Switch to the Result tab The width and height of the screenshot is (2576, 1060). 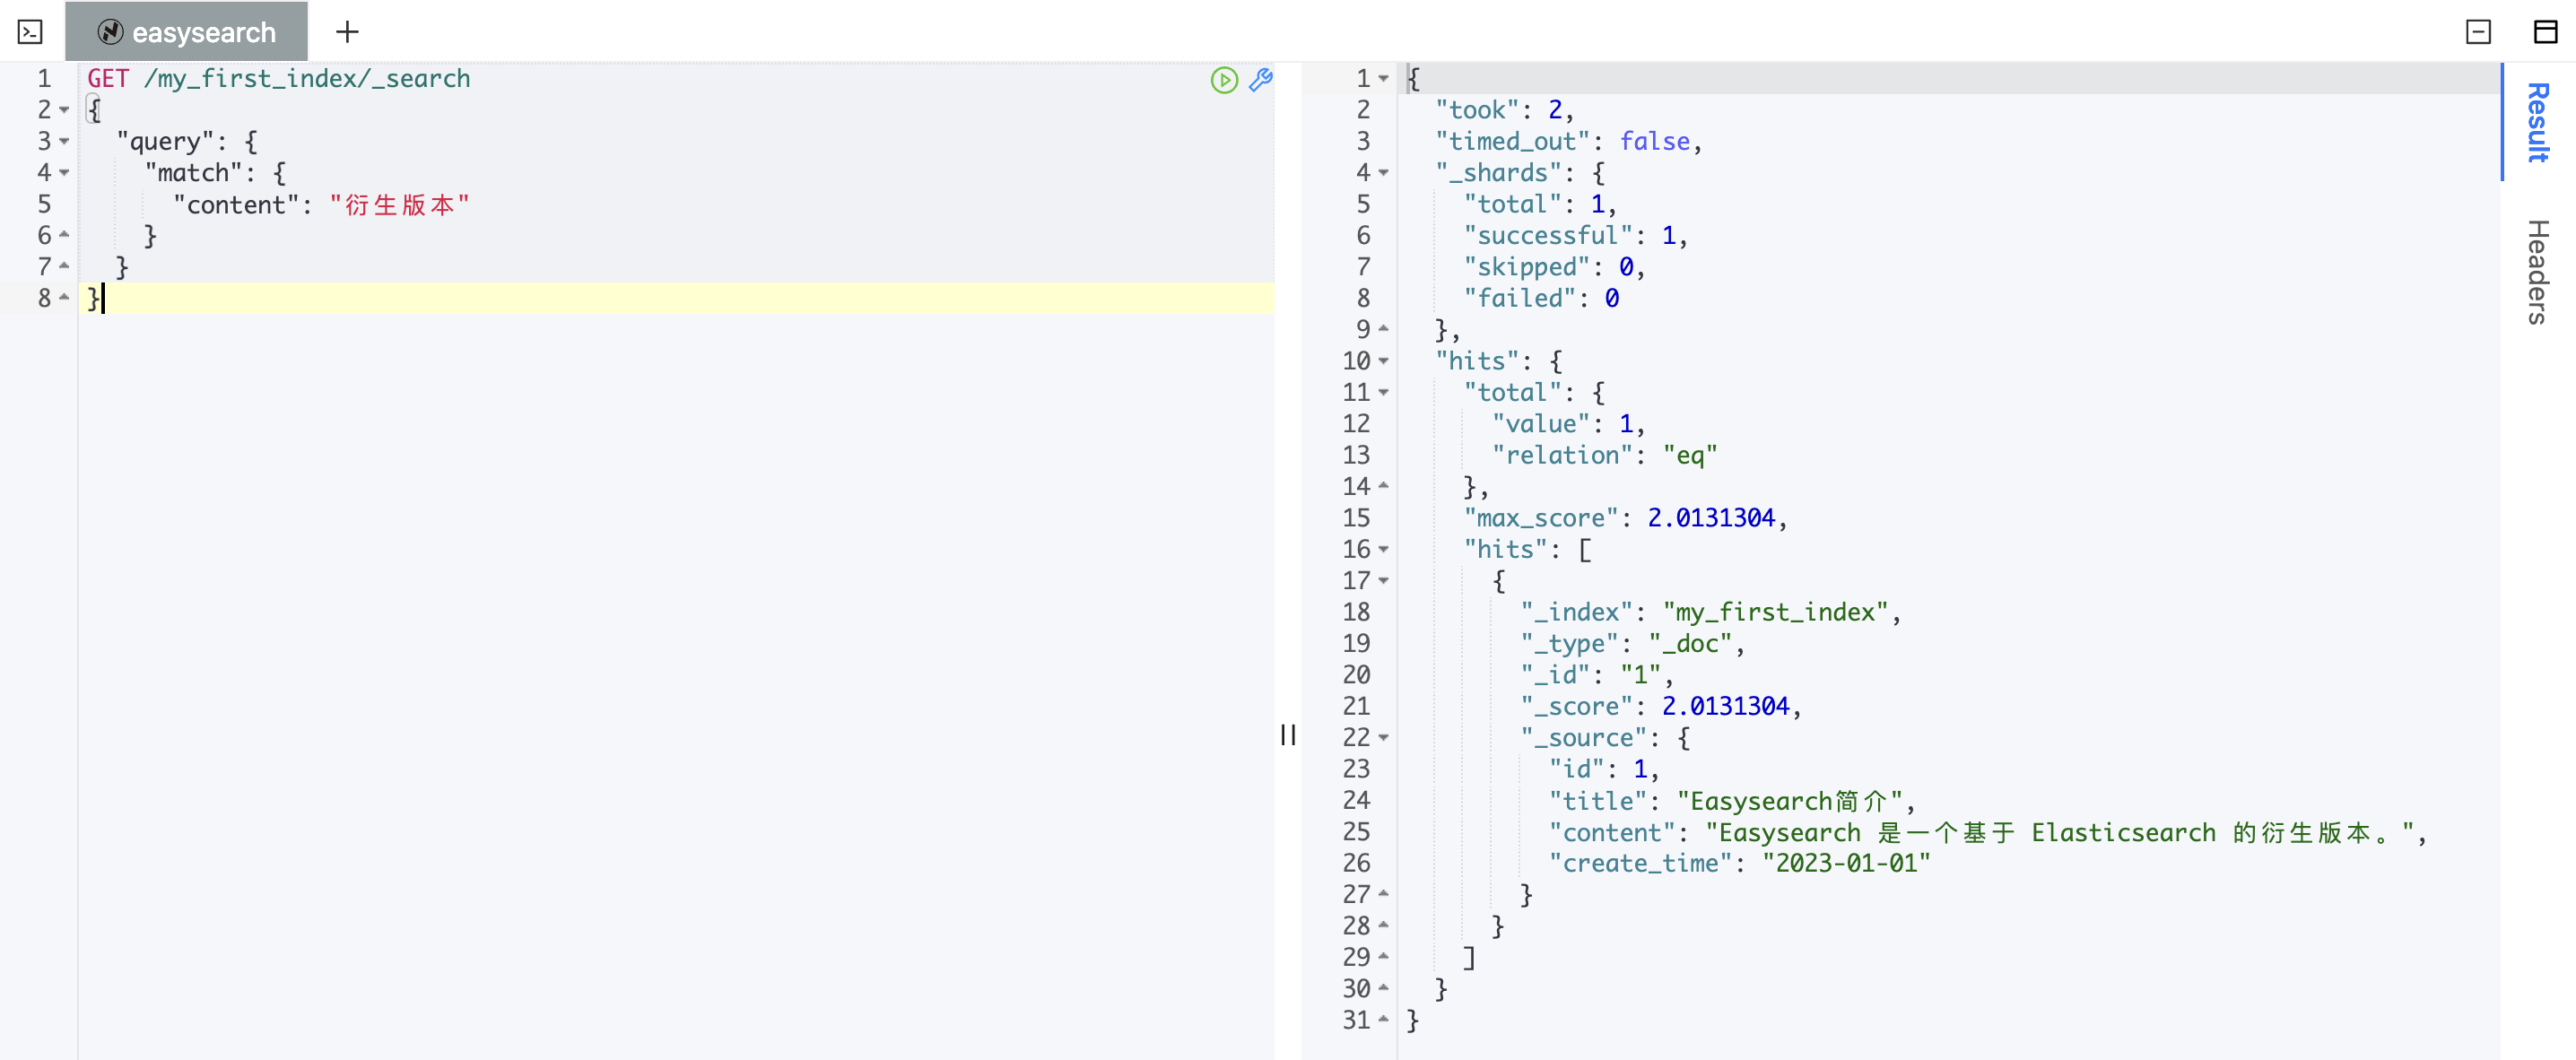tap(2538, 122)
